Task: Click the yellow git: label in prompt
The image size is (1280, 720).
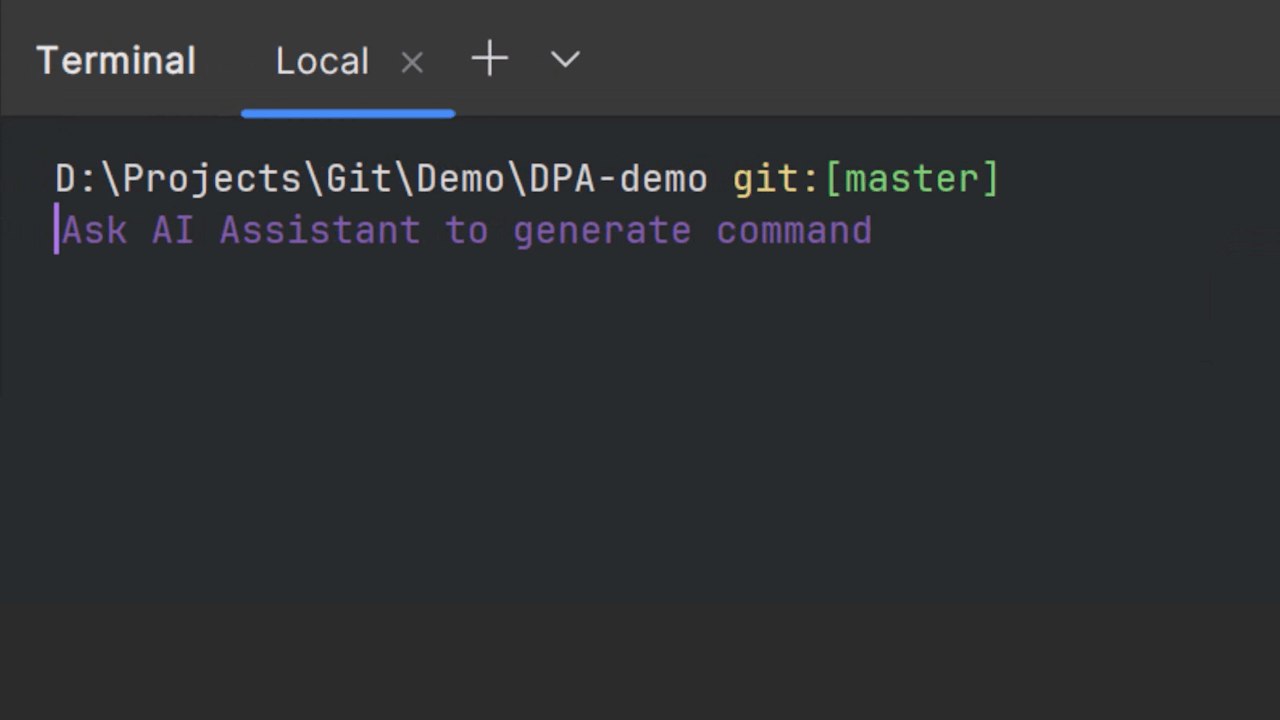Action: click(776, 179)
